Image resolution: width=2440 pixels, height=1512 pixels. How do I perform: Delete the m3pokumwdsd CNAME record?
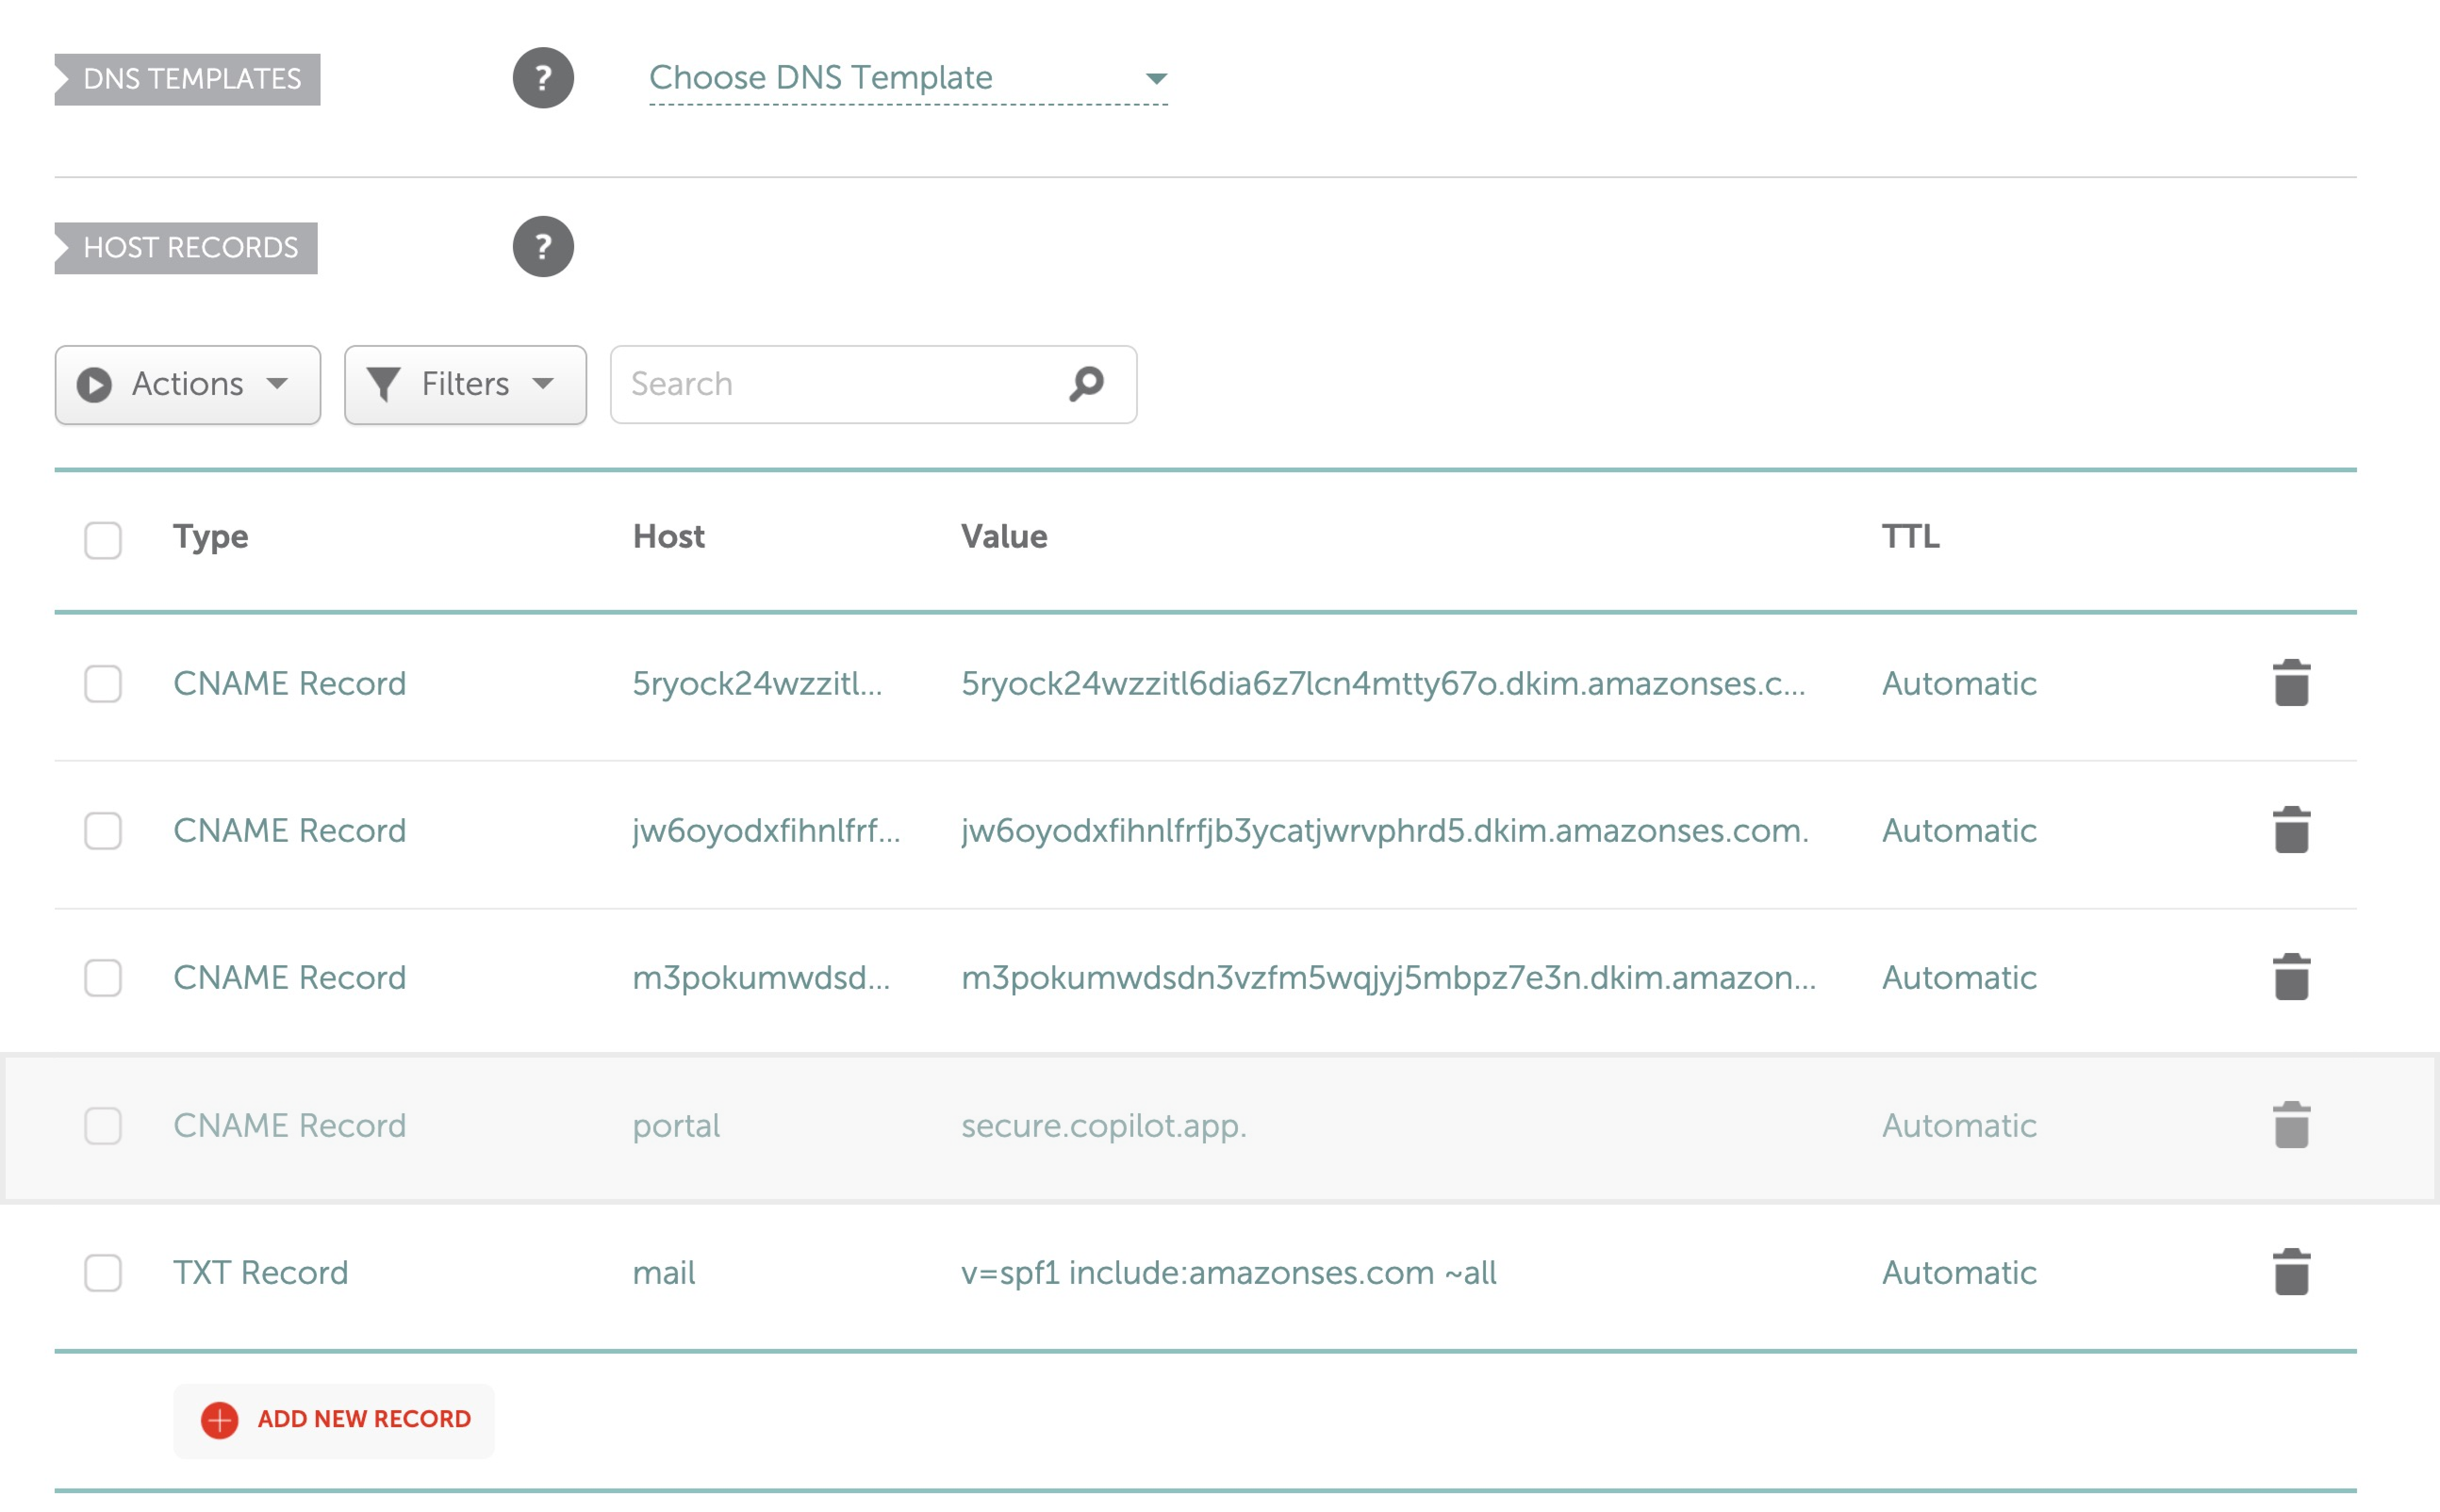click(x=2291, y=977)
